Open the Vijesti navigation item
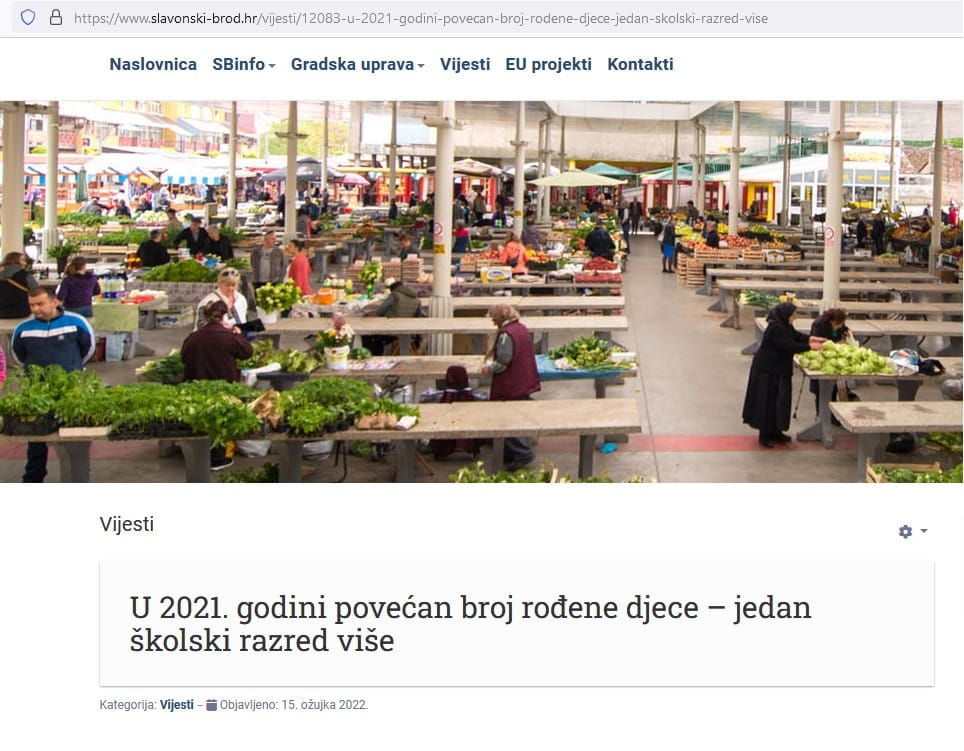The height and width of the screenshot is (751, 964). coord(465,64)
